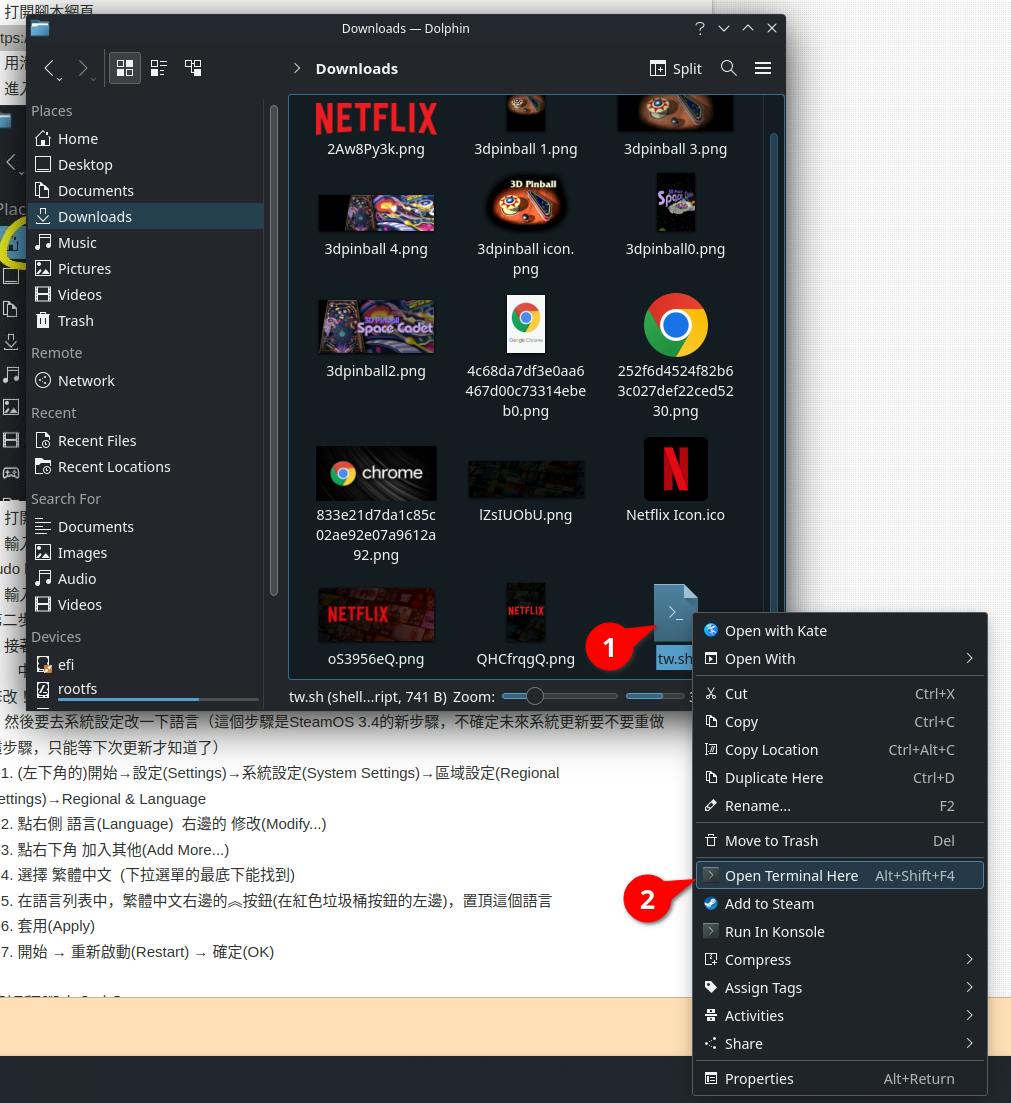Go back using the Dolphin back arrow
This screenshot has height=1103, width=1011.
click(49, 68)
